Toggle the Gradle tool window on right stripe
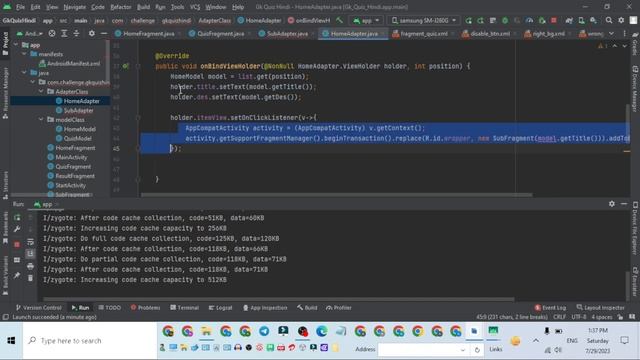Image resolution: width=640 pixels, height=360 pixels. click(635, 44)
